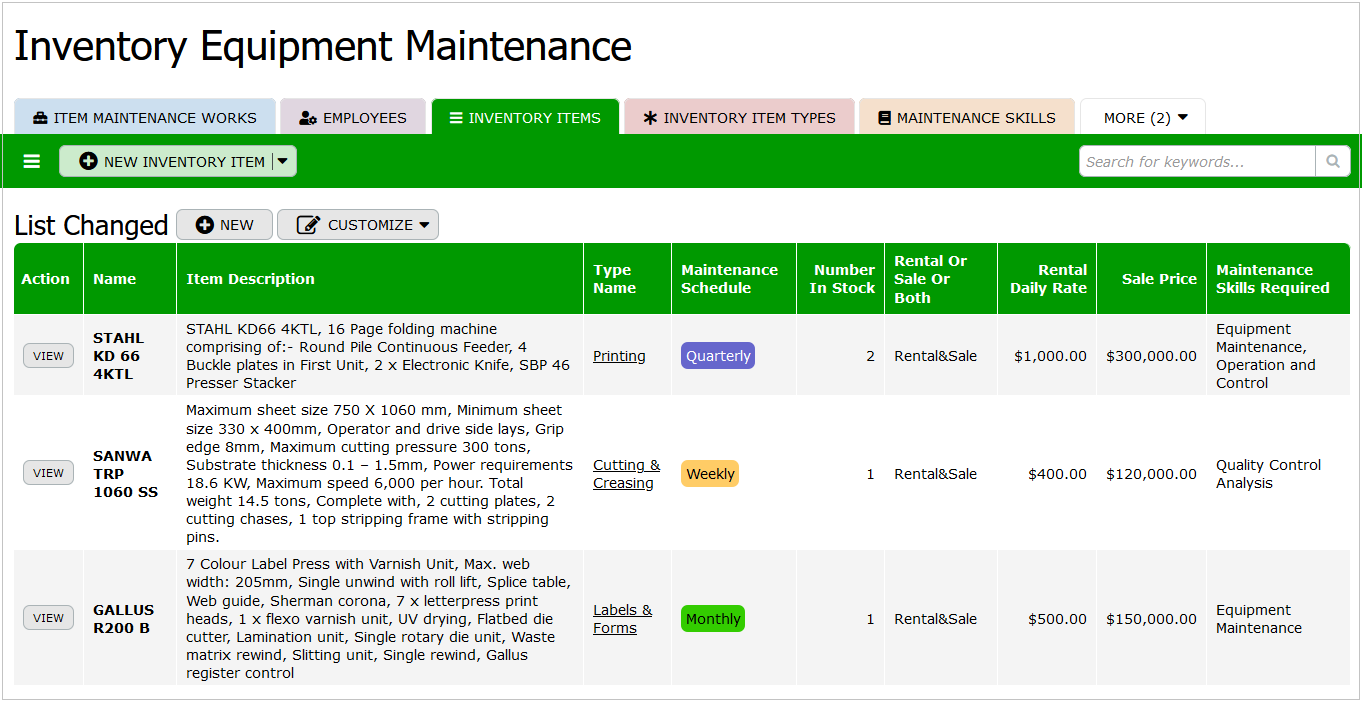Sort by the Rental Daily Rate column header
The height and width of the screenshot is (701, 1362).
pos(1049,279)
